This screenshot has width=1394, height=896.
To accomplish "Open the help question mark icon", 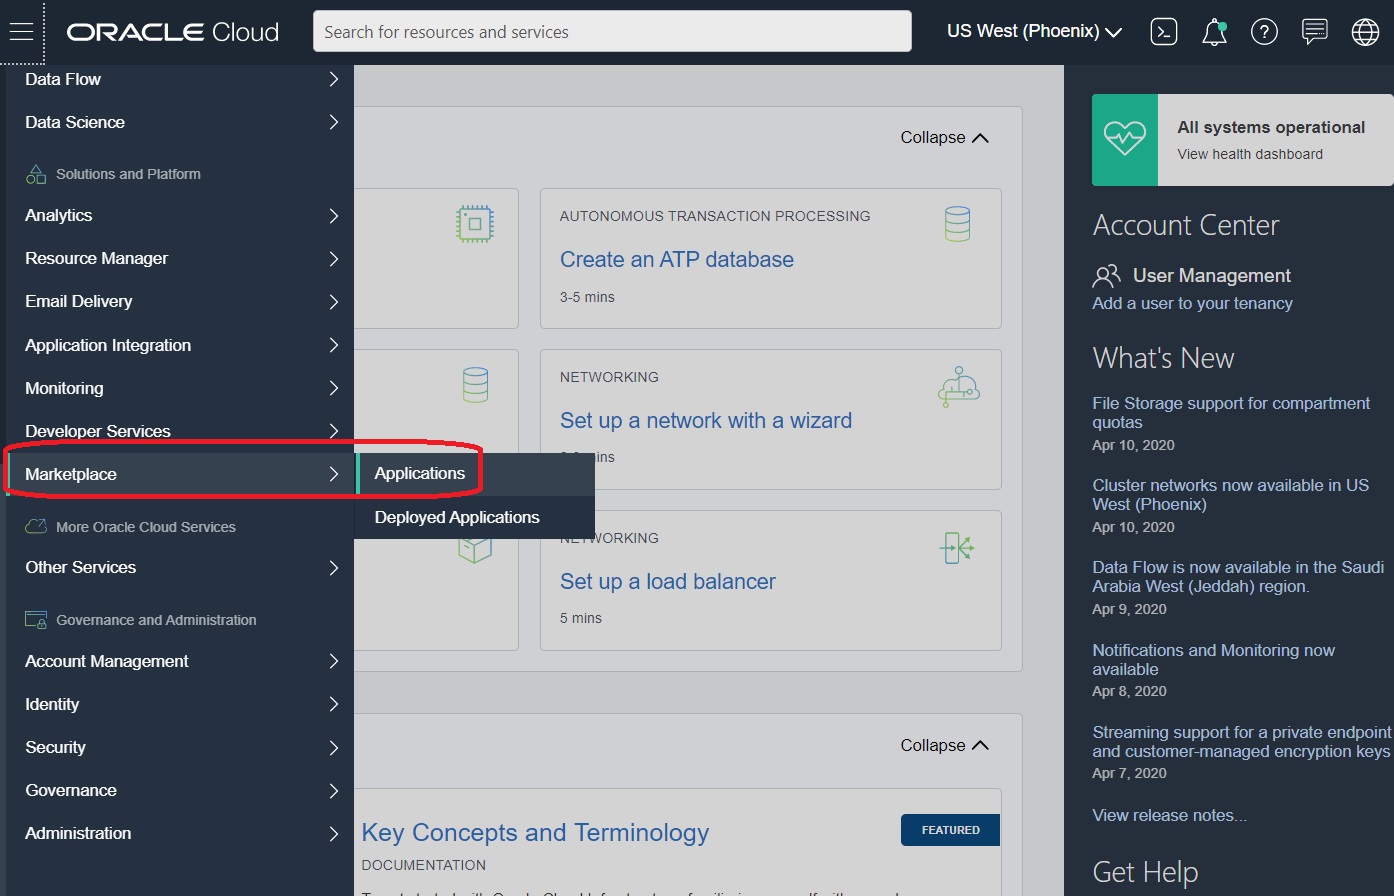I will pos(1264,32).
